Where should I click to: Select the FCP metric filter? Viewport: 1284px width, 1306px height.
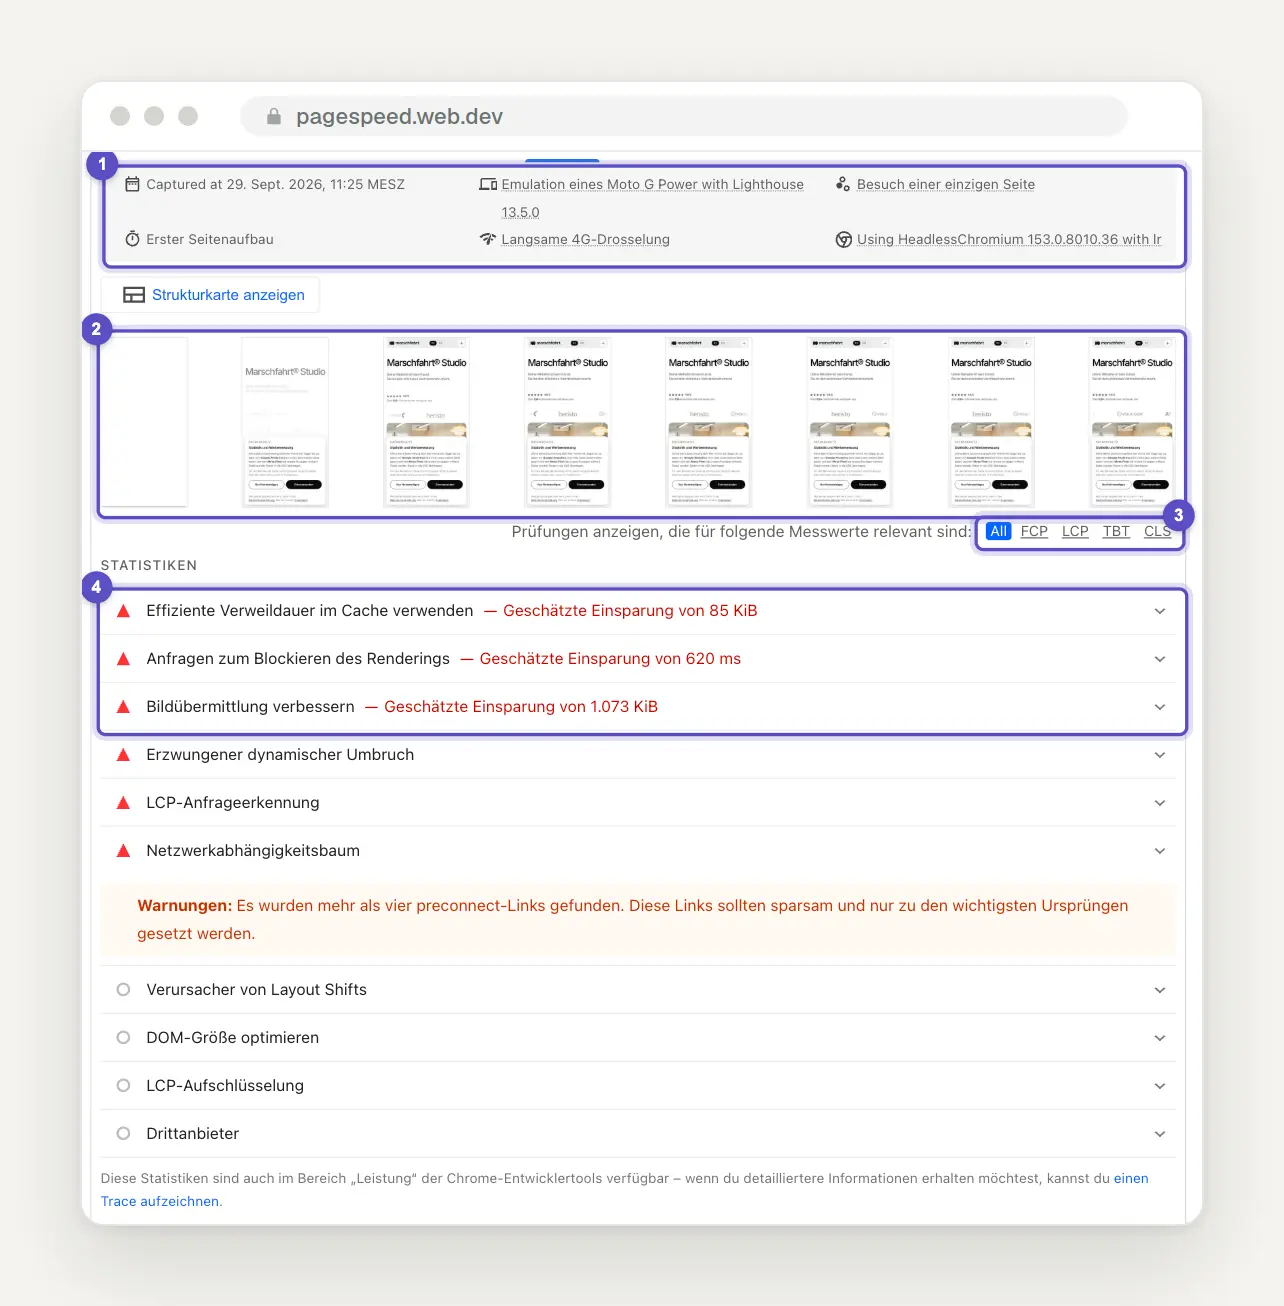pos(1034,532)
